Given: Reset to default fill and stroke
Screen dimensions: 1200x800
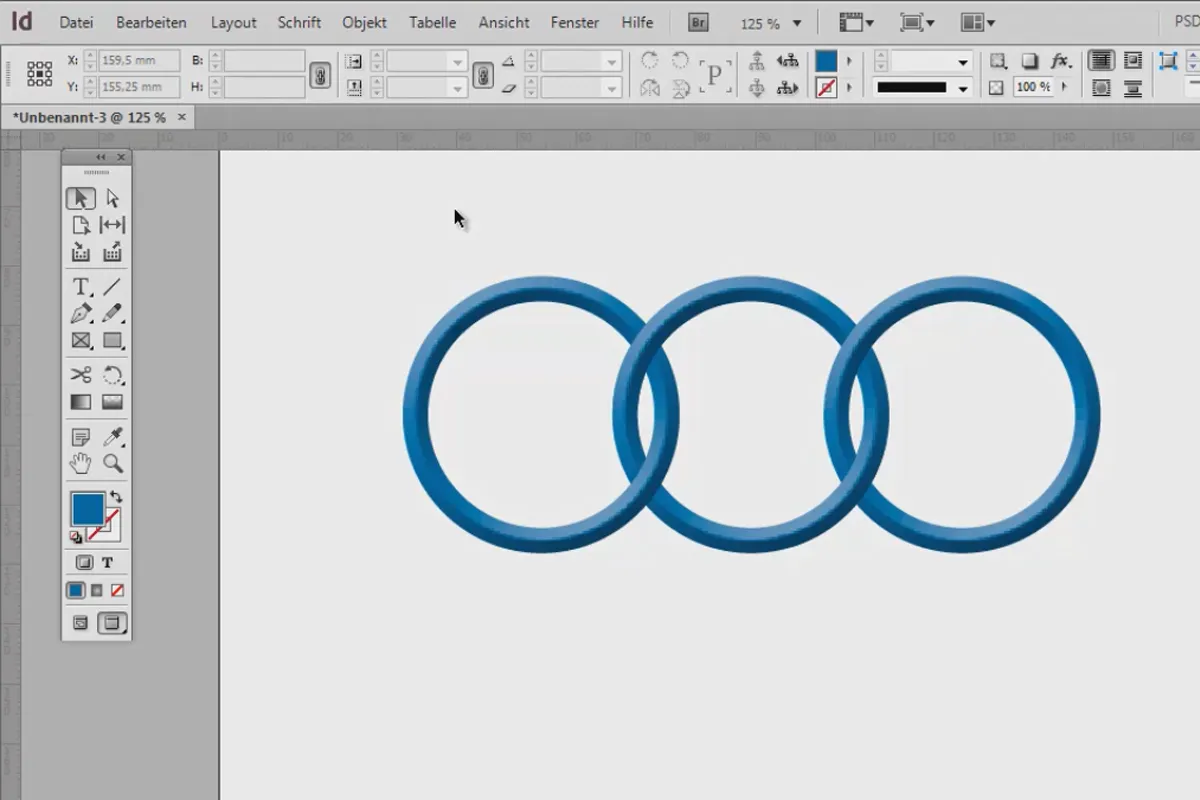Looking at the screenshot, I should pos(76,537).
